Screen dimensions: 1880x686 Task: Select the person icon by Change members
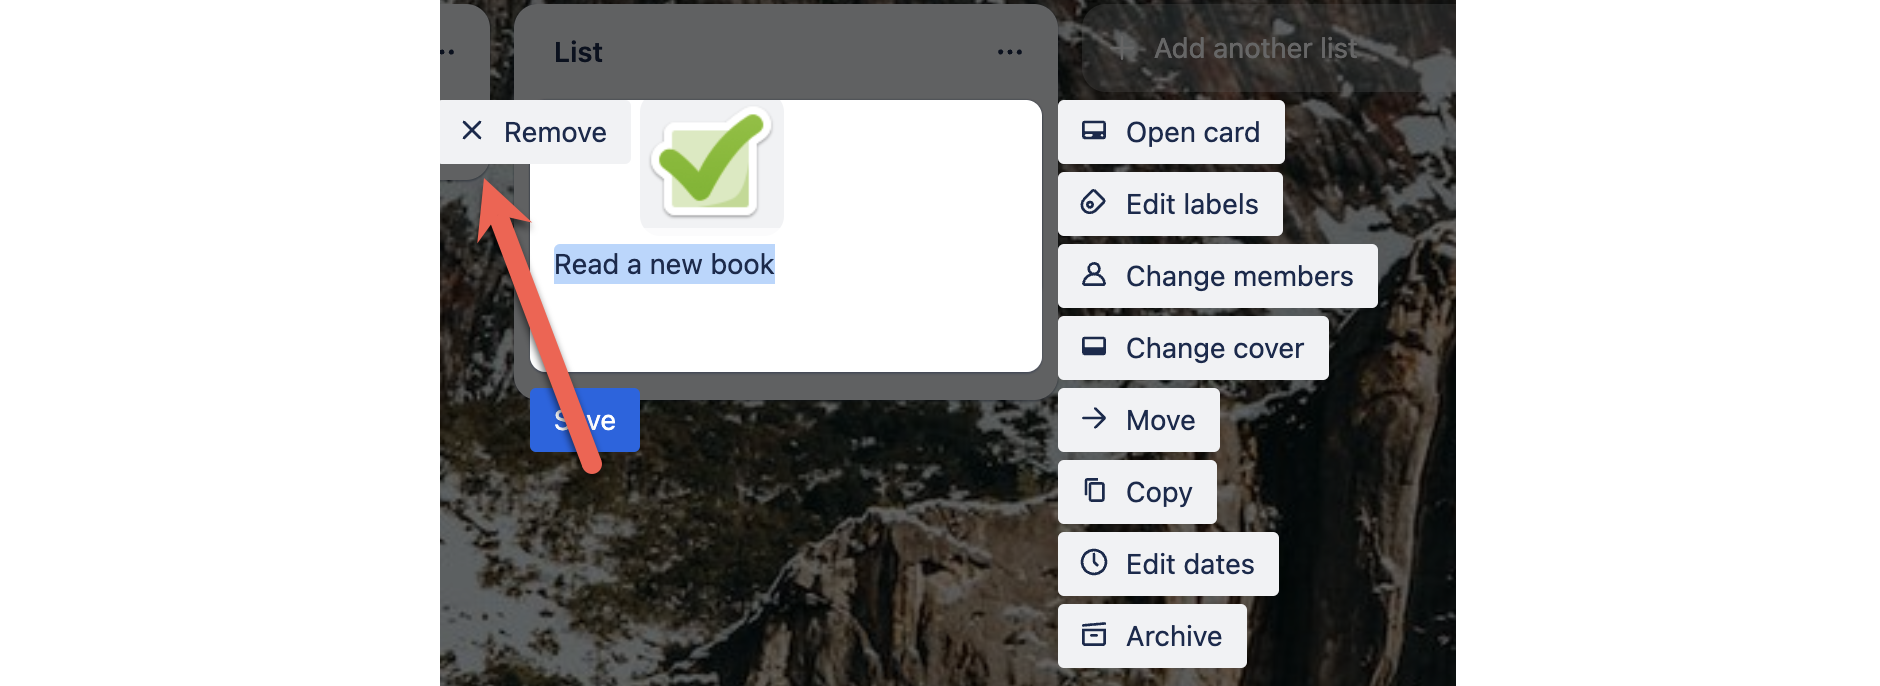click(x=1096, y=275)
